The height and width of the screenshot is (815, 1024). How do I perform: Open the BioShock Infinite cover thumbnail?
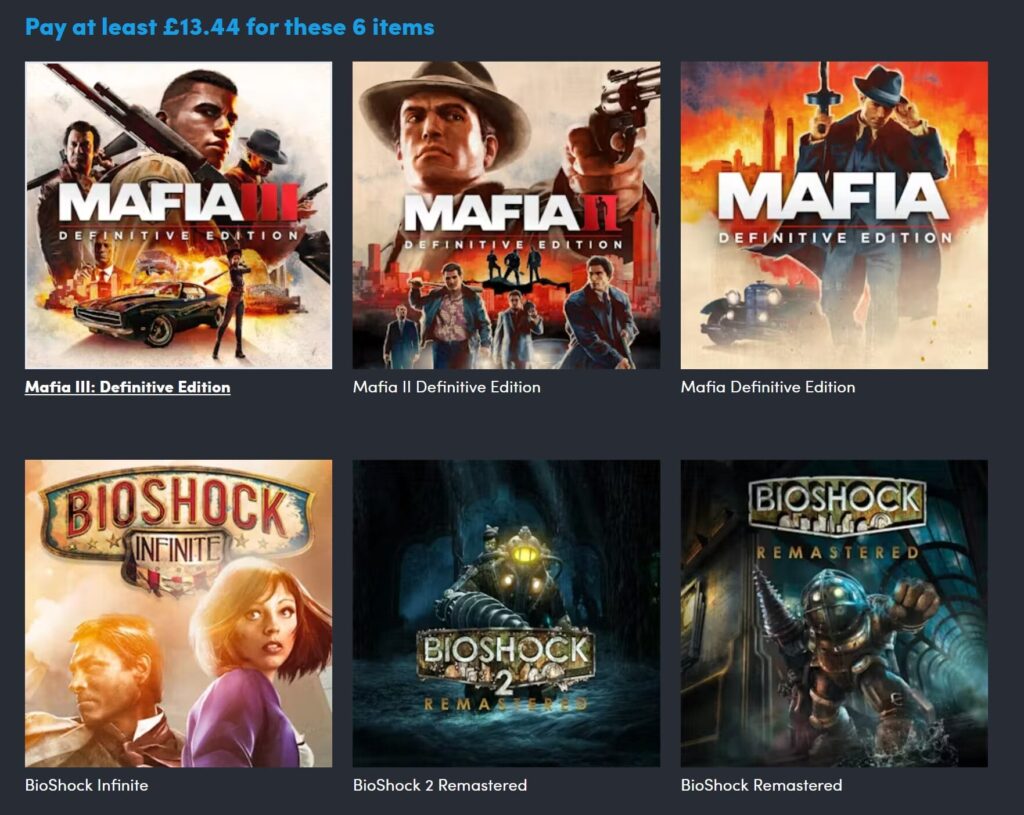click(x=178, y=613)
